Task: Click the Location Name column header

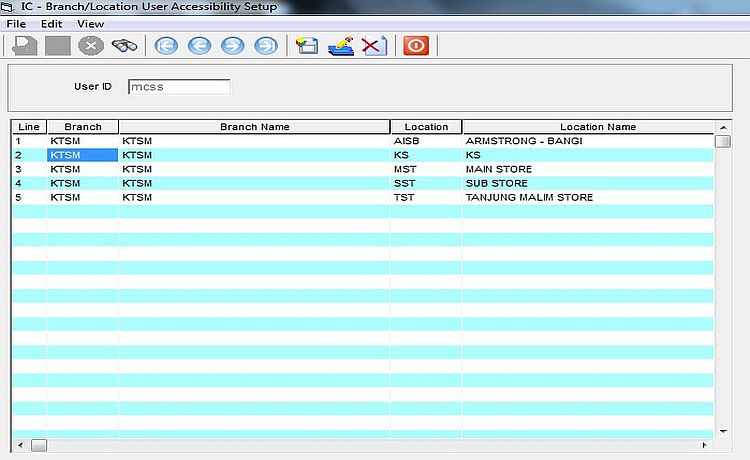Action: (597, 127)
